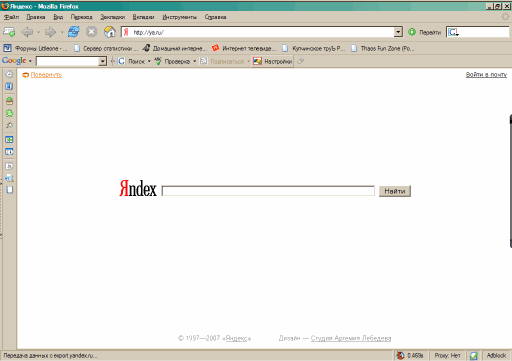This screenshot has height=361, width=512.
Task: Click the Настройки settings icon in Google toolbar
Action: click(x=257, y=61)
